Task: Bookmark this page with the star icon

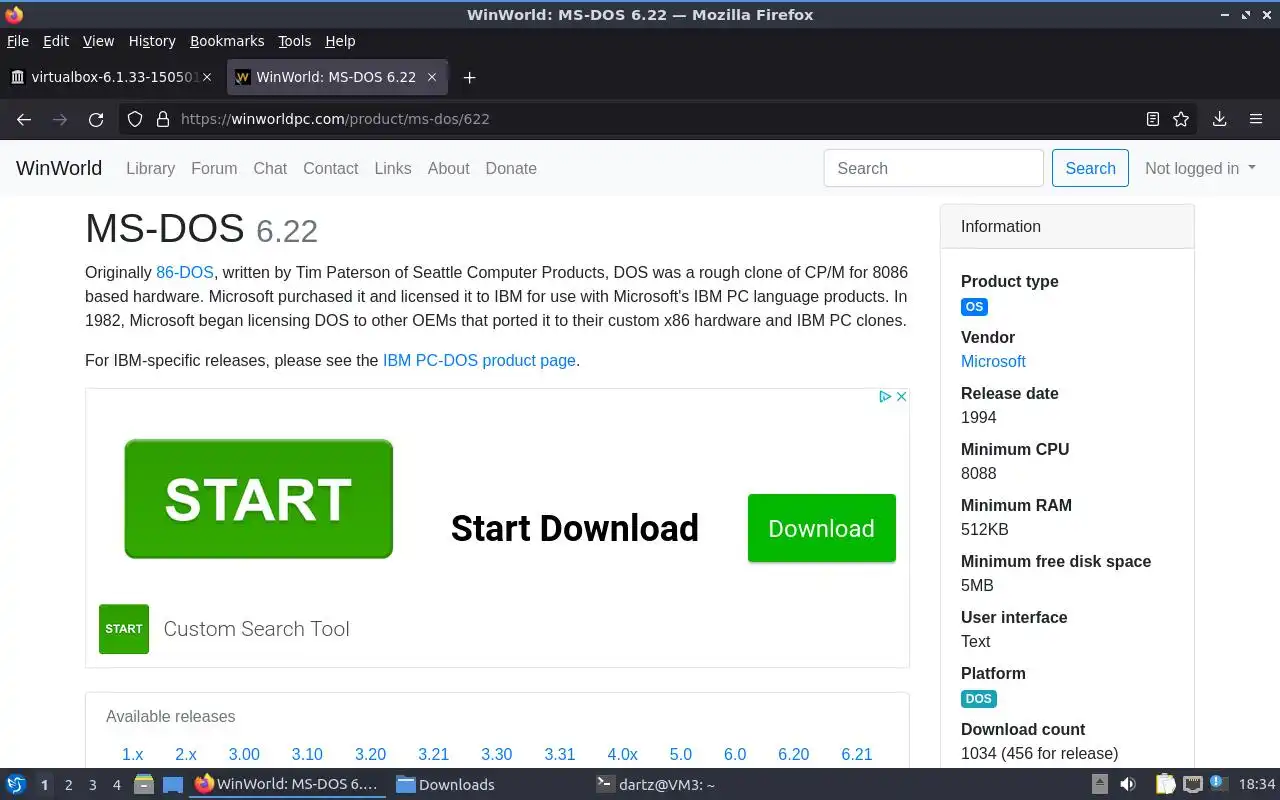Action: [1181, 119]
